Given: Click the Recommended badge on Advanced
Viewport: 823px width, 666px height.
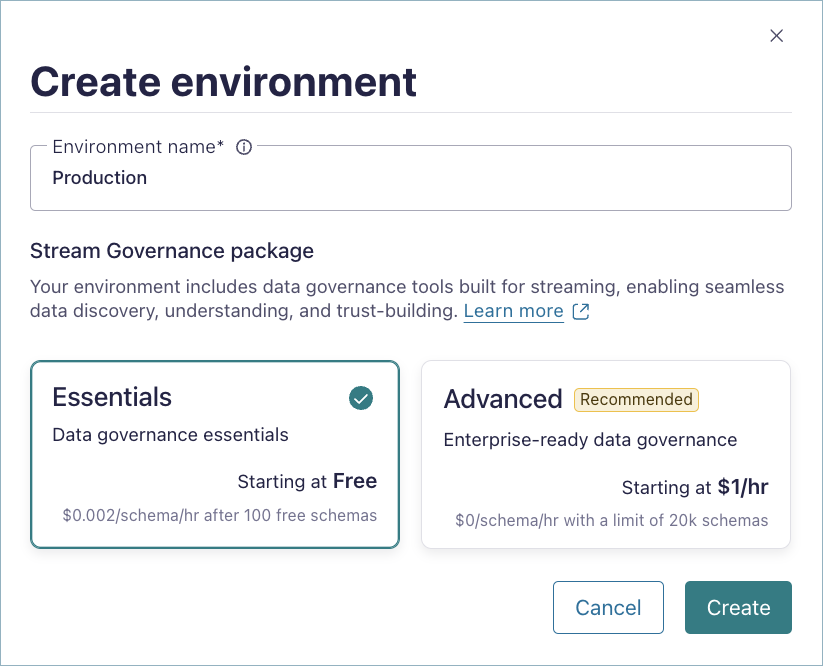Looking at the screenshot, I should pyautogui.click(x=636, y=399).
